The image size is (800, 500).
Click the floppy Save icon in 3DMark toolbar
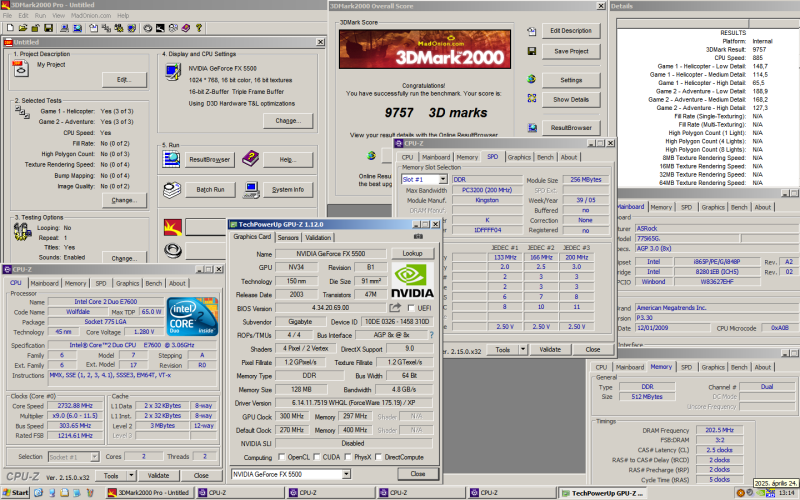tap(48, 28)
